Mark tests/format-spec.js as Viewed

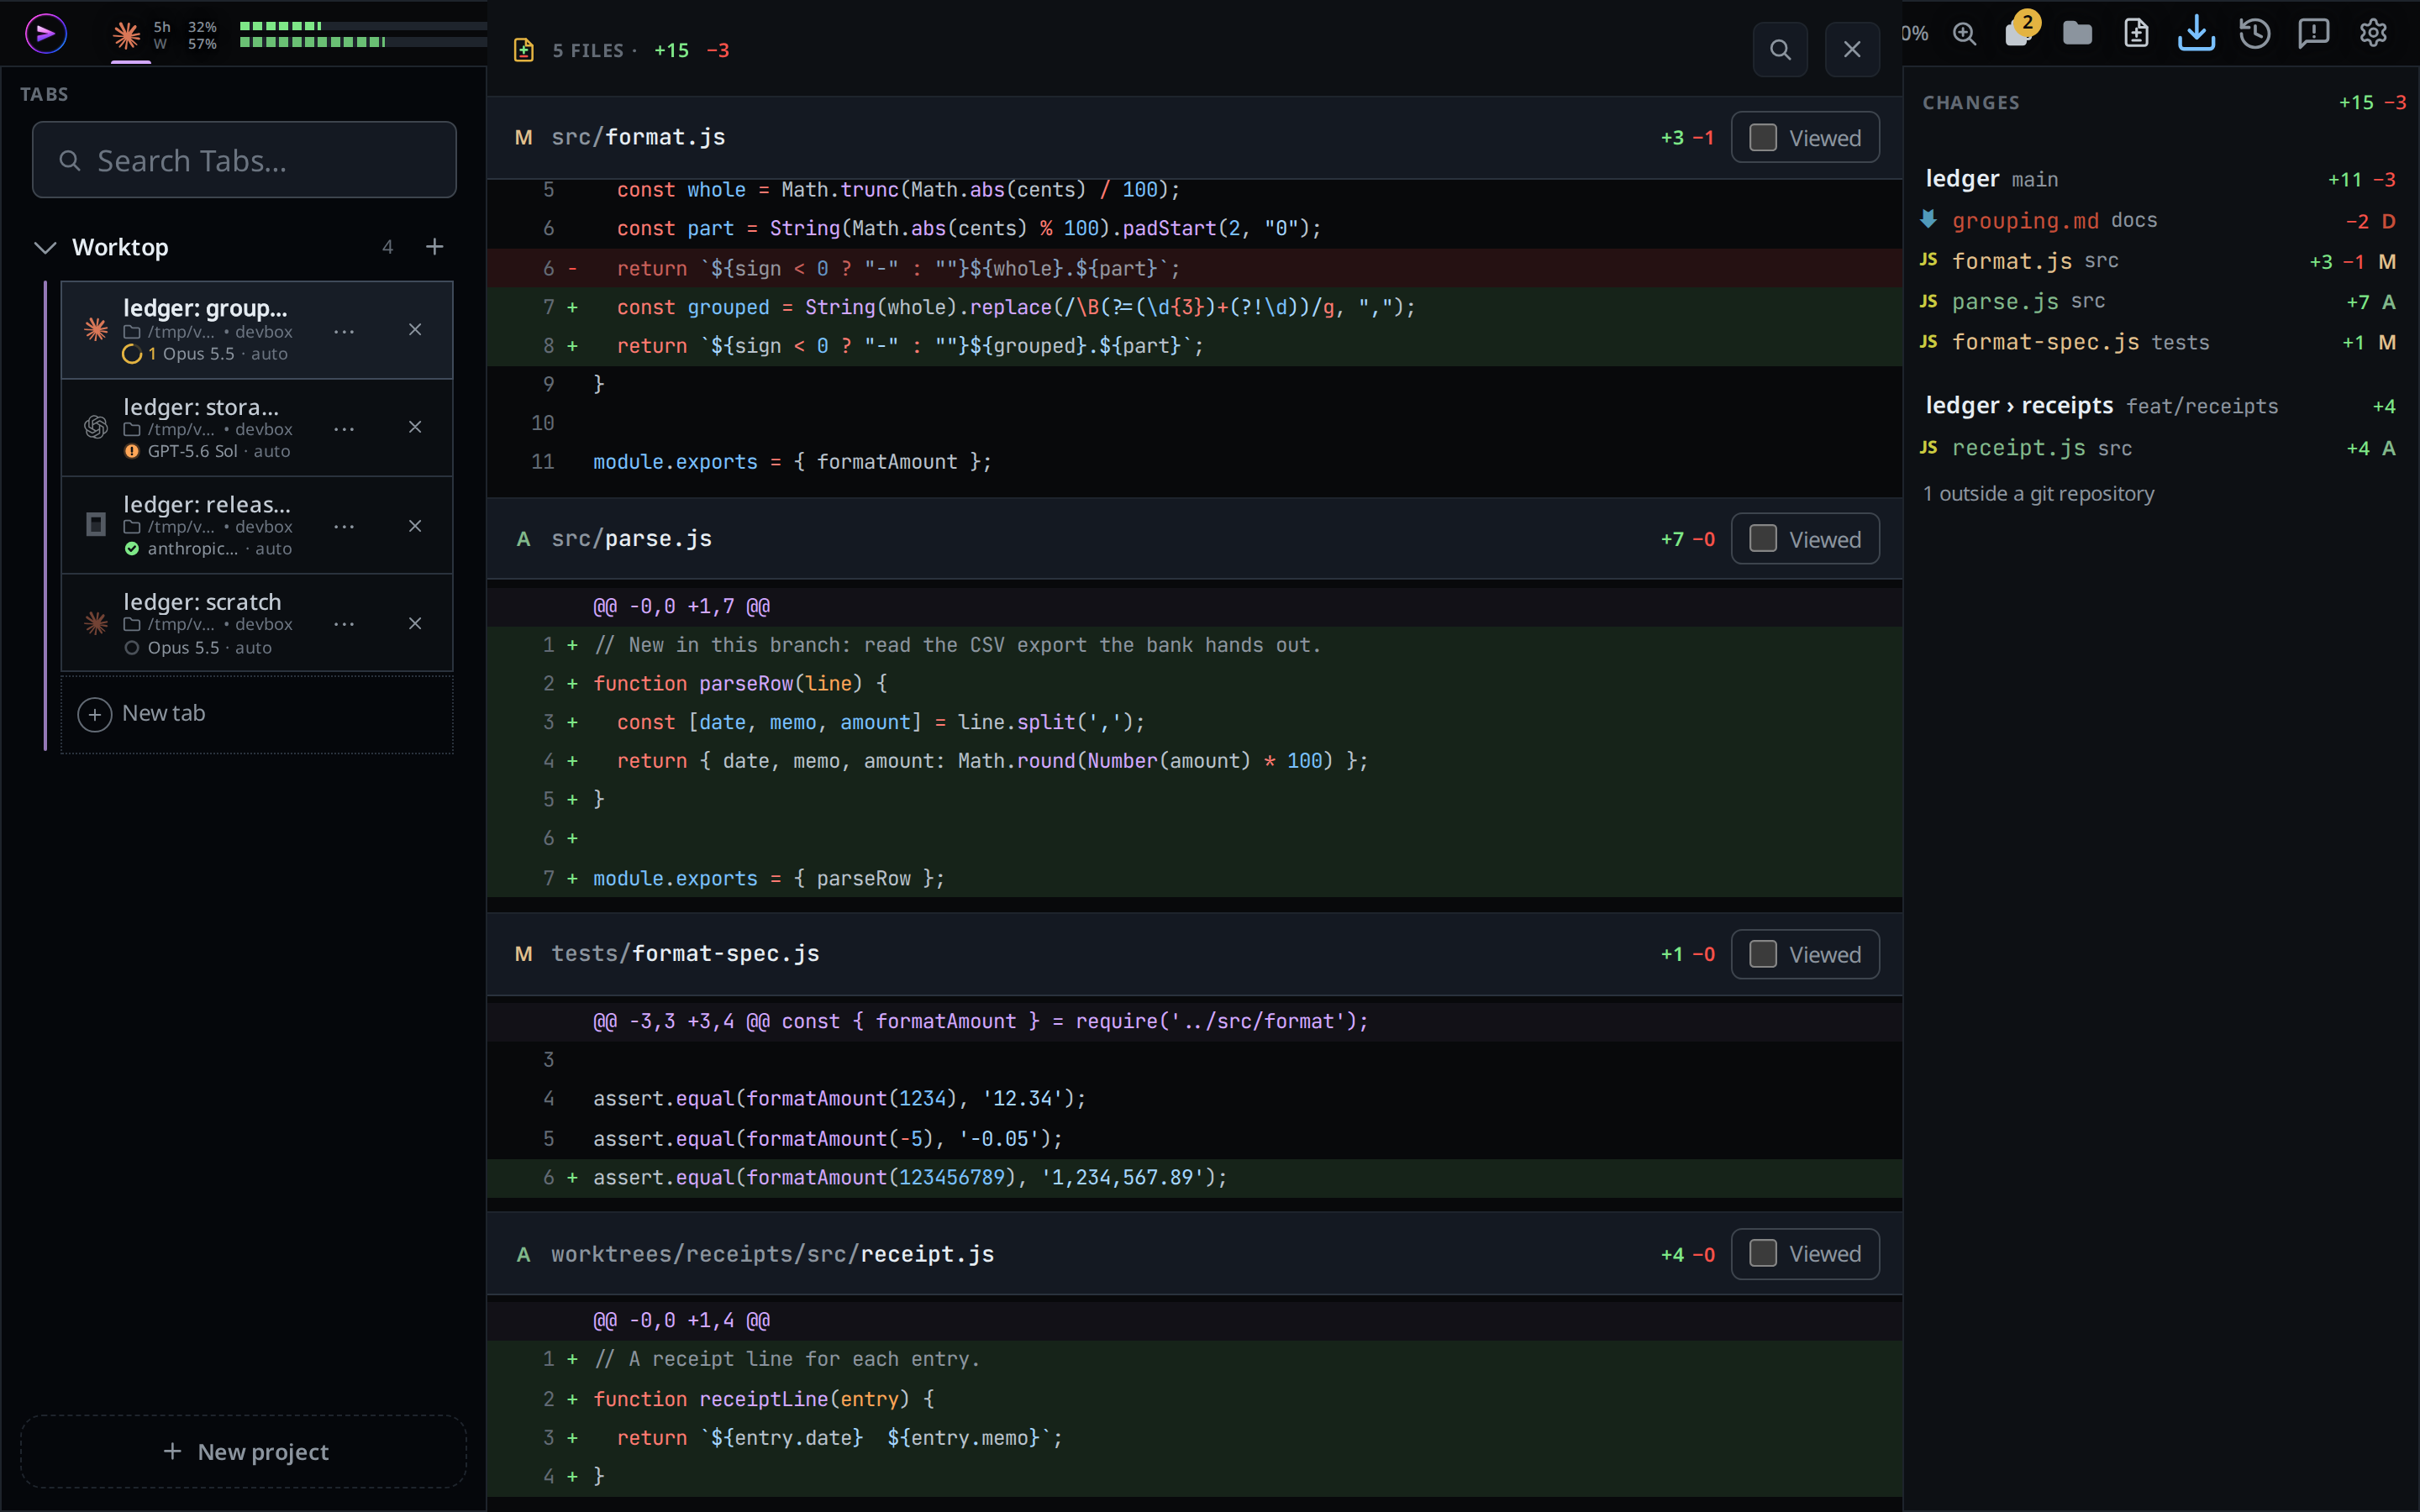coord(1805,954)
